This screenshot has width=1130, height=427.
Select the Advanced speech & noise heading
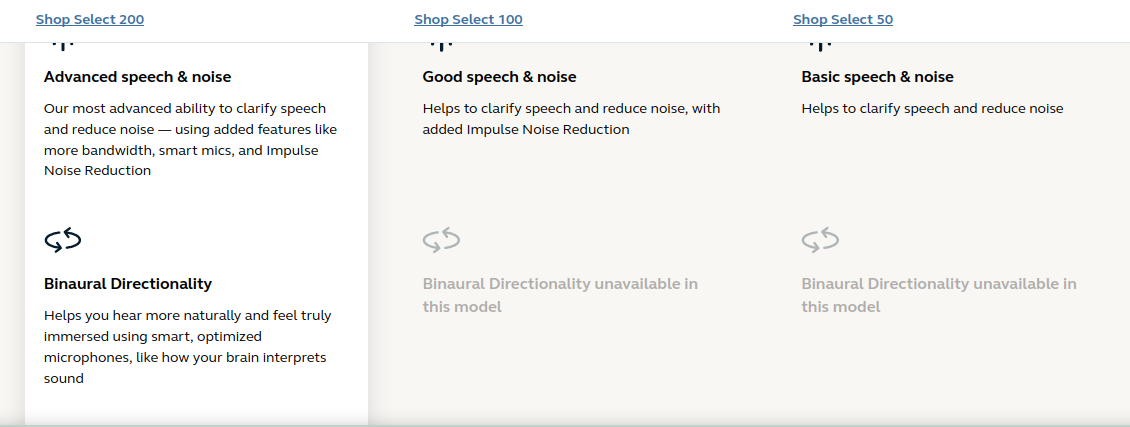pyautogui.click(x=138, y=77)
